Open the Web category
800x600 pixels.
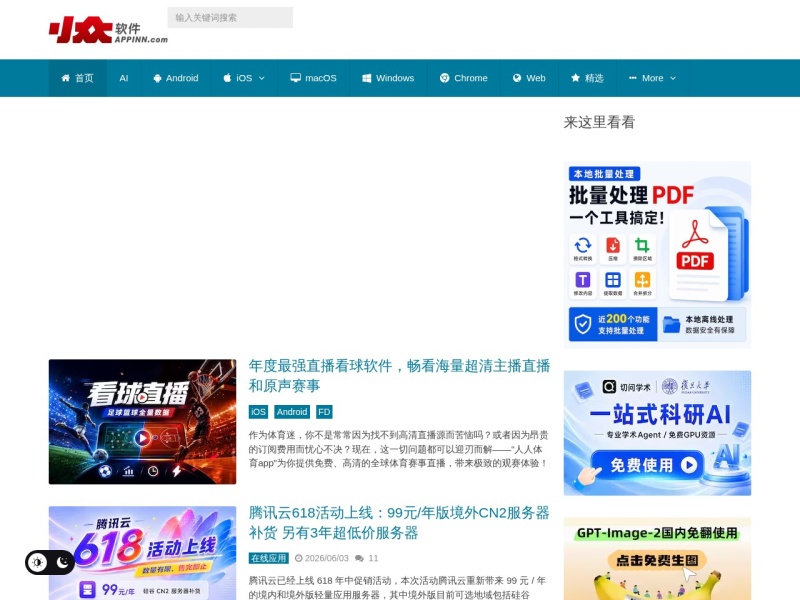529,78
